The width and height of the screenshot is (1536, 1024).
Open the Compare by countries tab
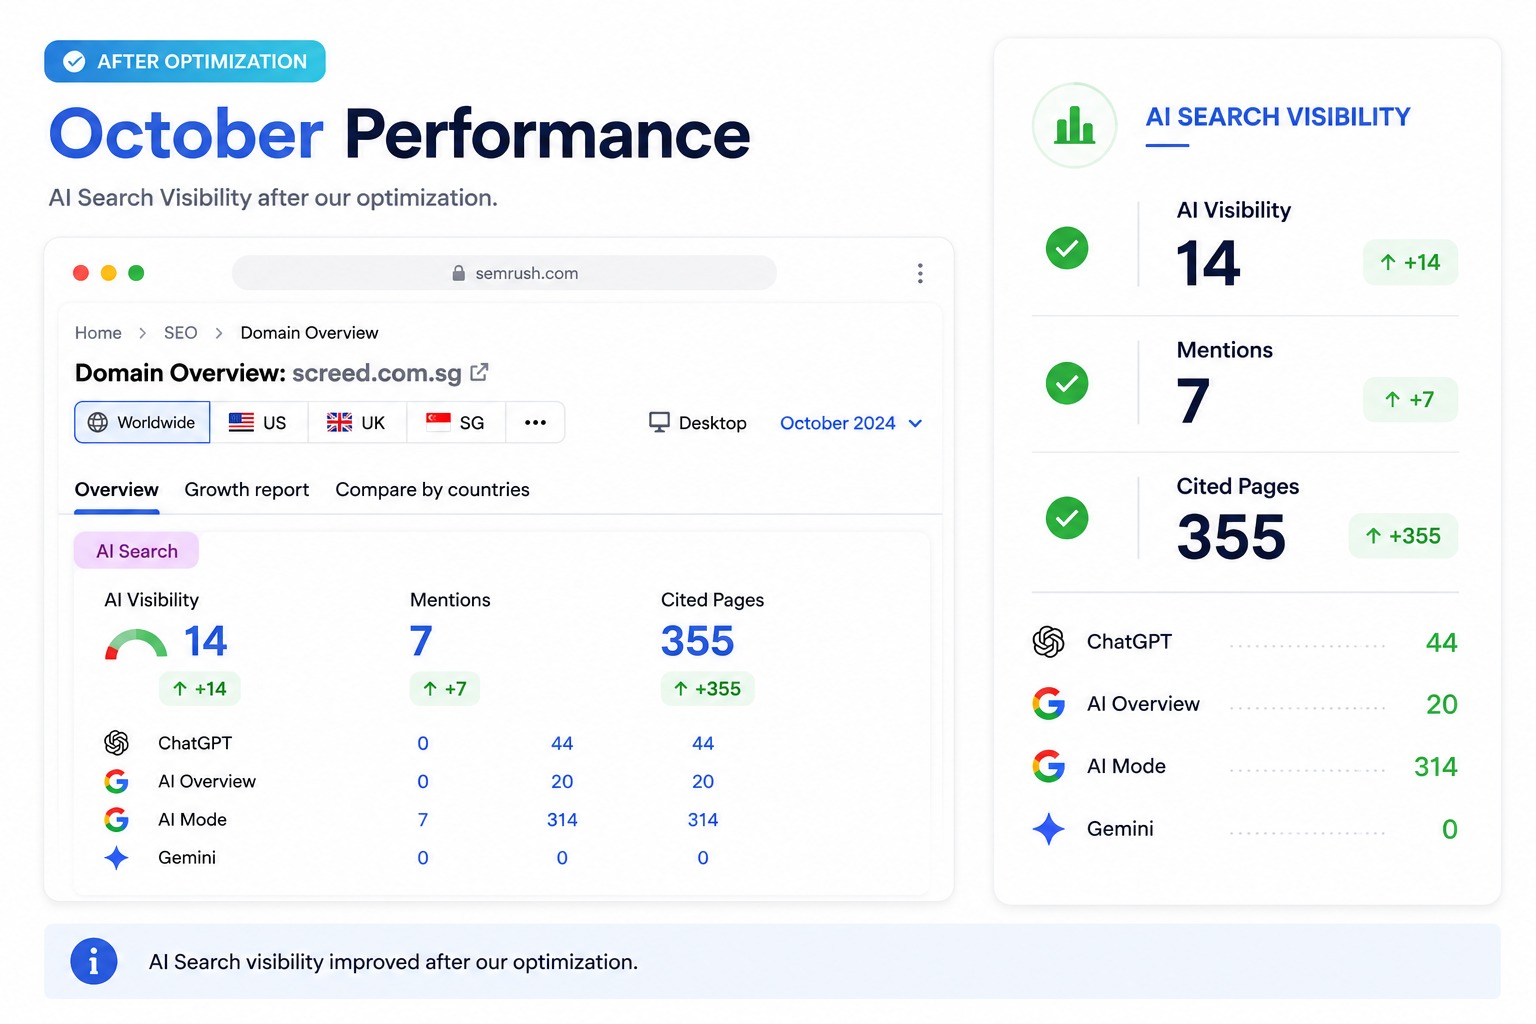coord(433,490)
